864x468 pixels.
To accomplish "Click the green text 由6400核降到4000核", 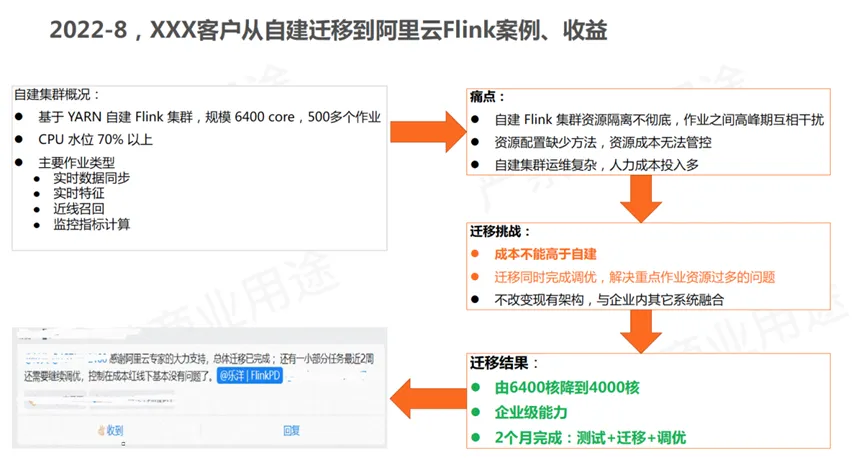I will click(567, 388).
